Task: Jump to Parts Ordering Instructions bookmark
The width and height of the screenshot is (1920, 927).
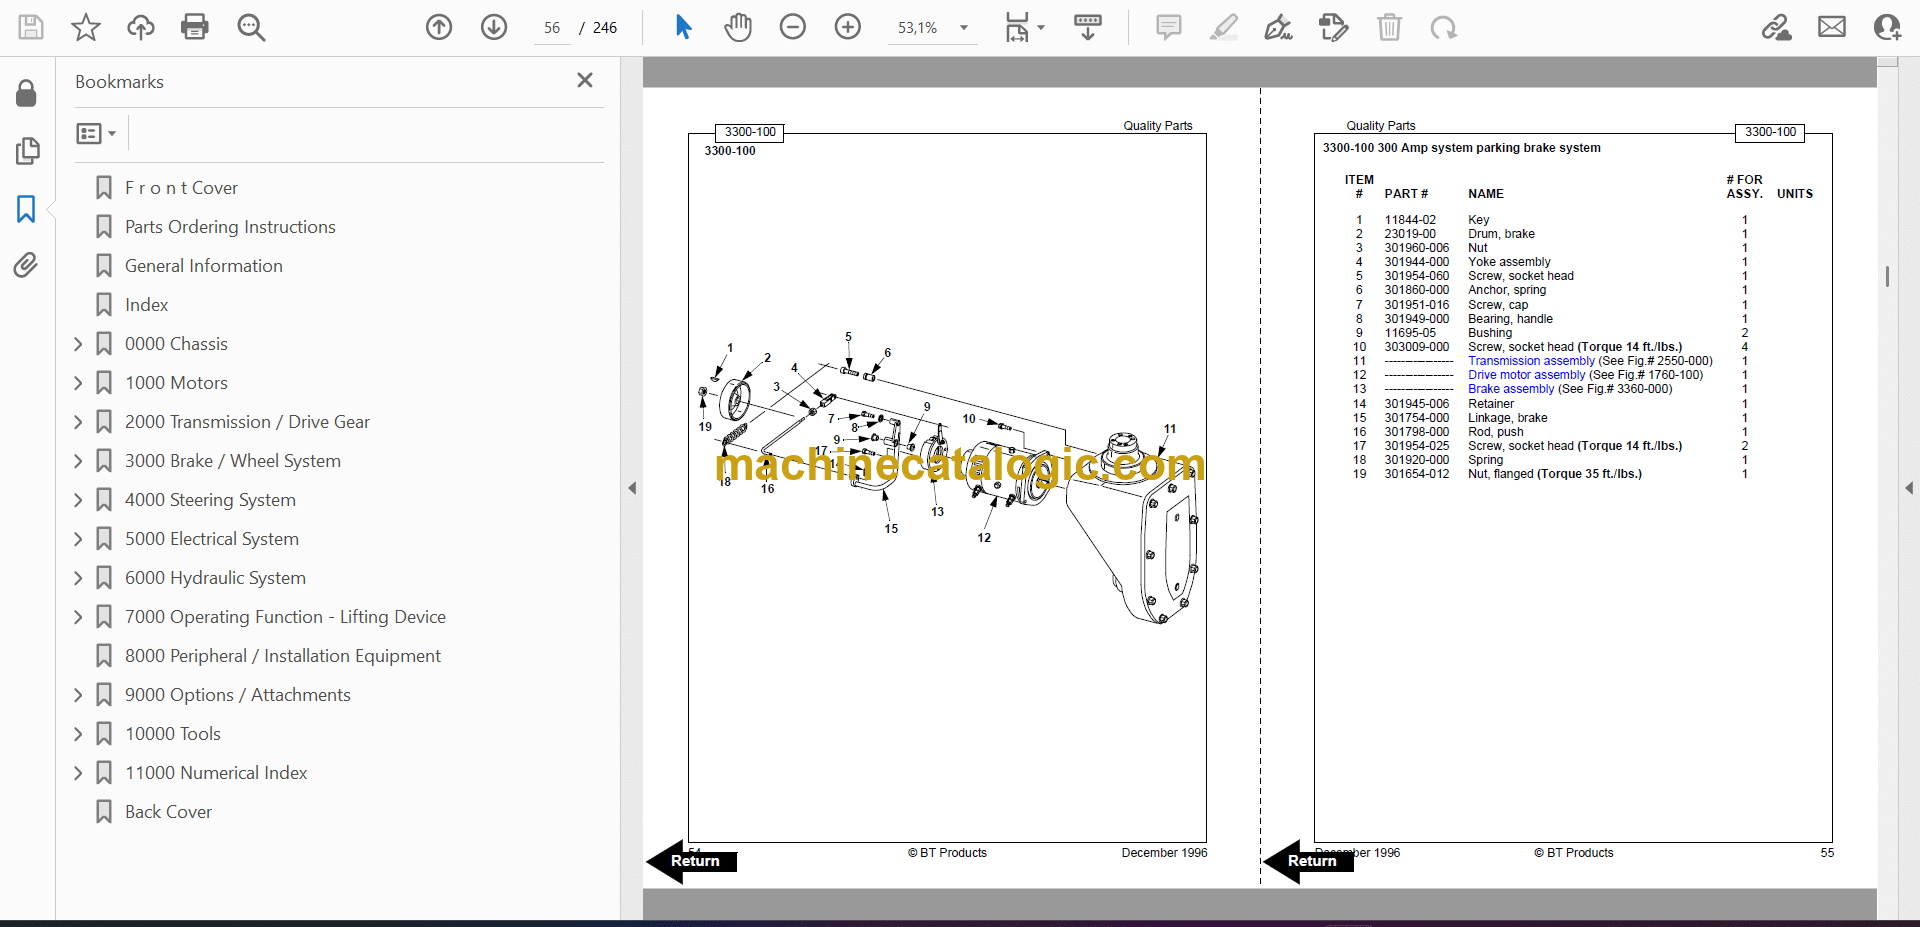Action: click(230, 227)
